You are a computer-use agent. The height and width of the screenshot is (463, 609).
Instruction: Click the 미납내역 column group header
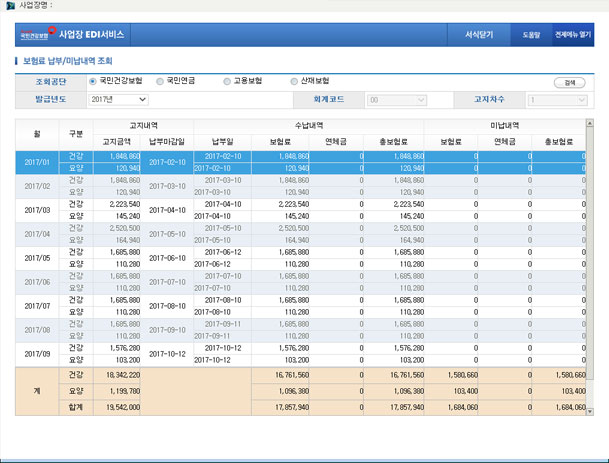pos(505,126)
